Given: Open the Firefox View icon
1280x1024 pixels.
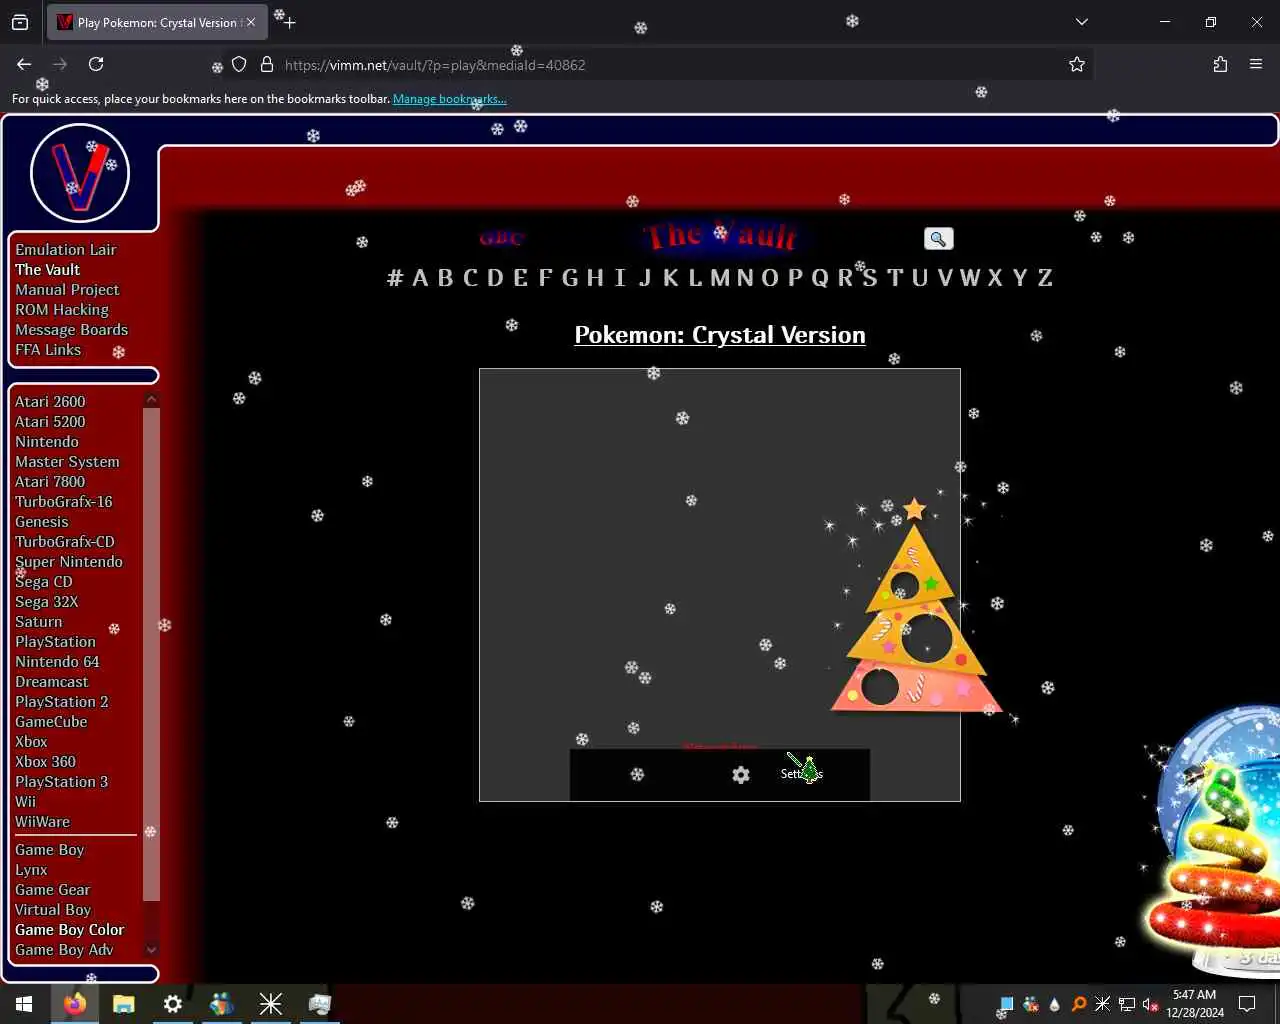Looking at the screenshot, I should click(20, 22).
